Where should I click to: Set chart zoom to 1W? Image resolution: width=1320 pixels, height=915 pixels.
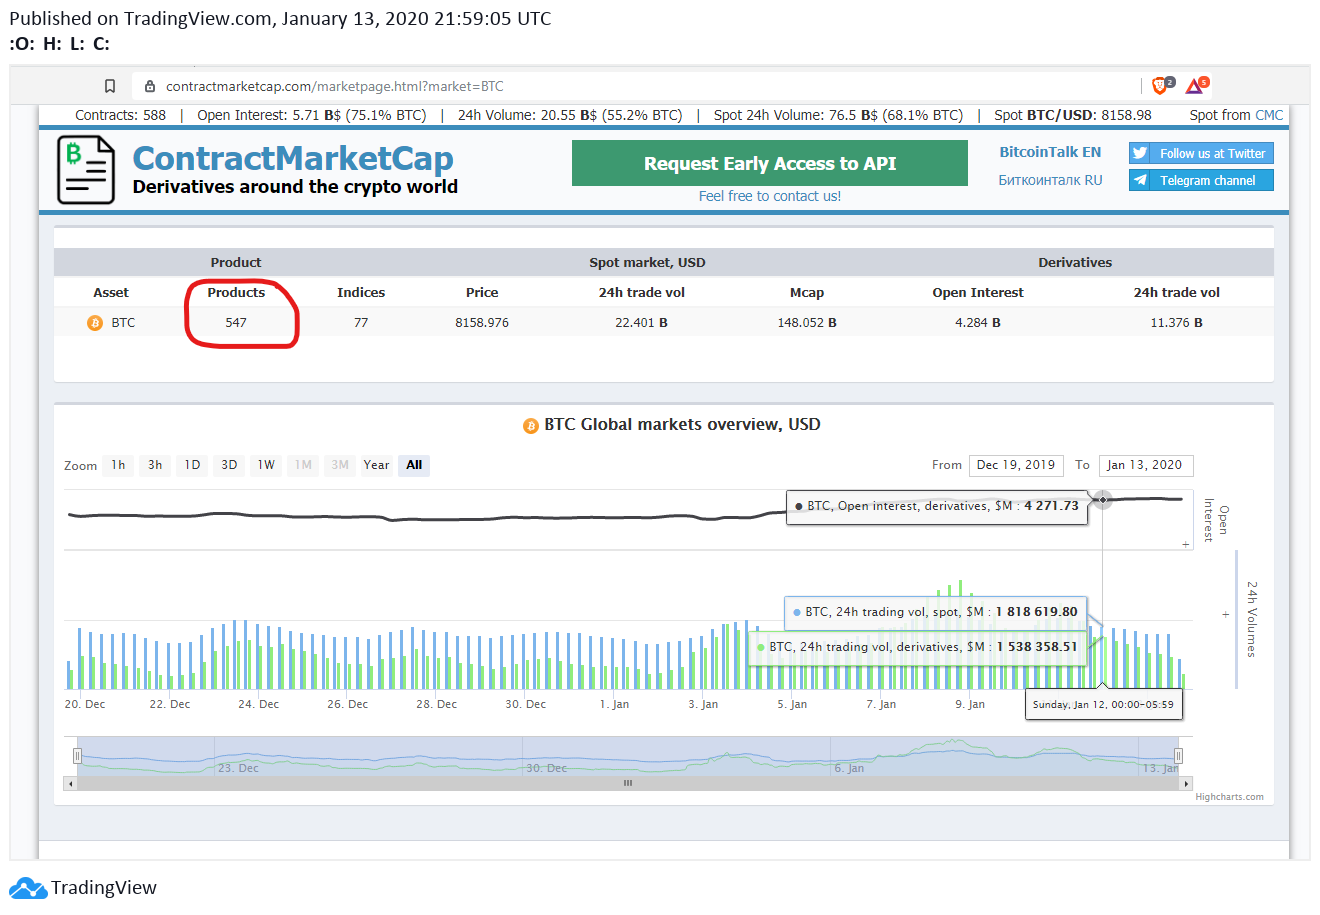[x=266, y=465]
